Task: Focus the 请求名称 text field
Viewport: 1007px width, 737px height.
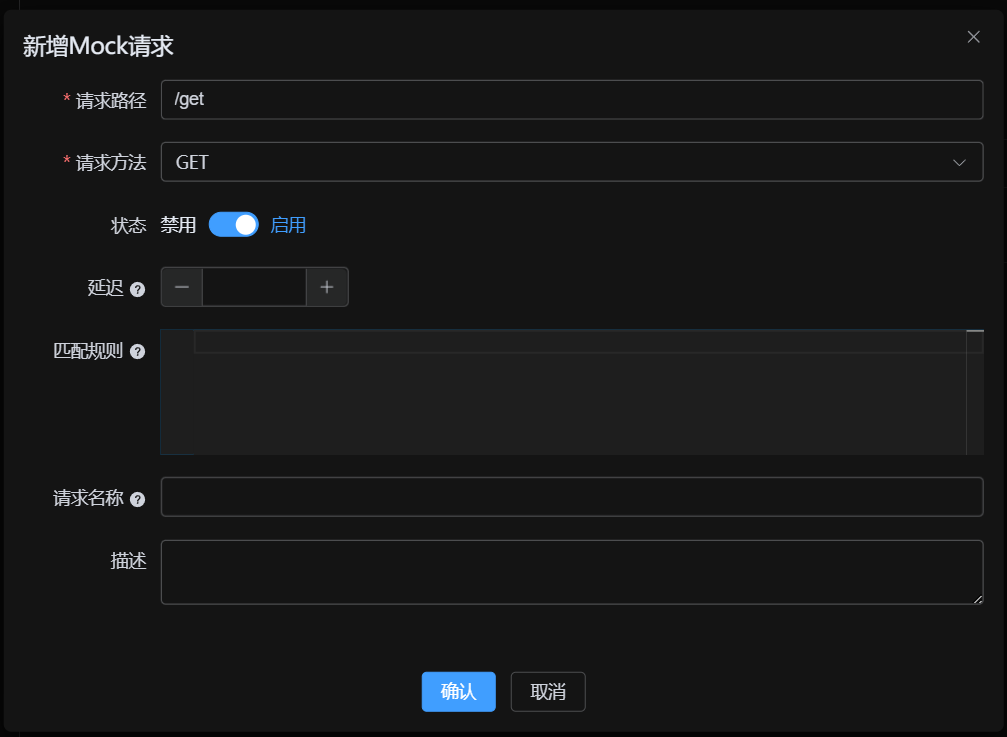Action: pos(571,497)
